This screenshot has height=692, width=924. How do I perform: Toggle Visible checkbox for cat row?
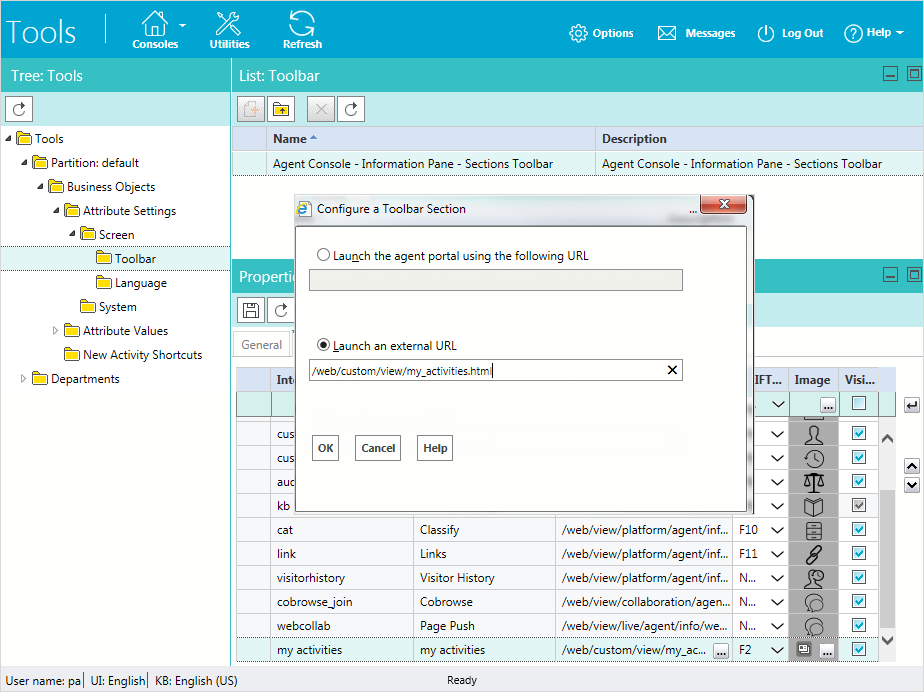coord(859,529)
